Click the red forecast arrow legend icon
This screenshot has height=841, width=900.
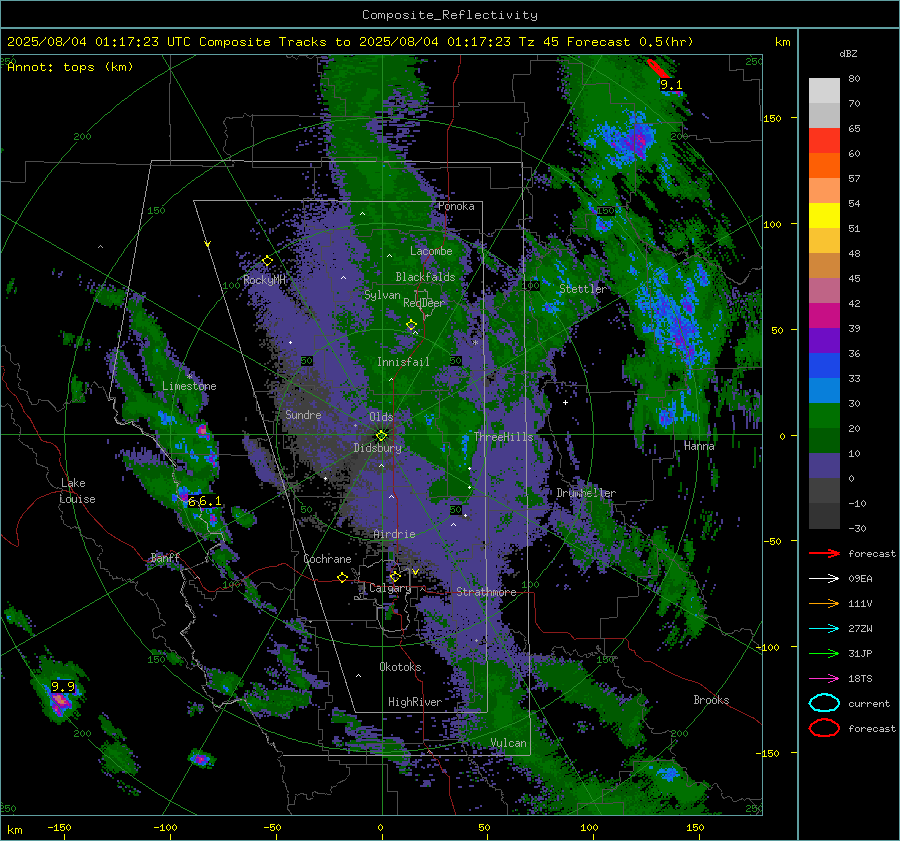824,553
